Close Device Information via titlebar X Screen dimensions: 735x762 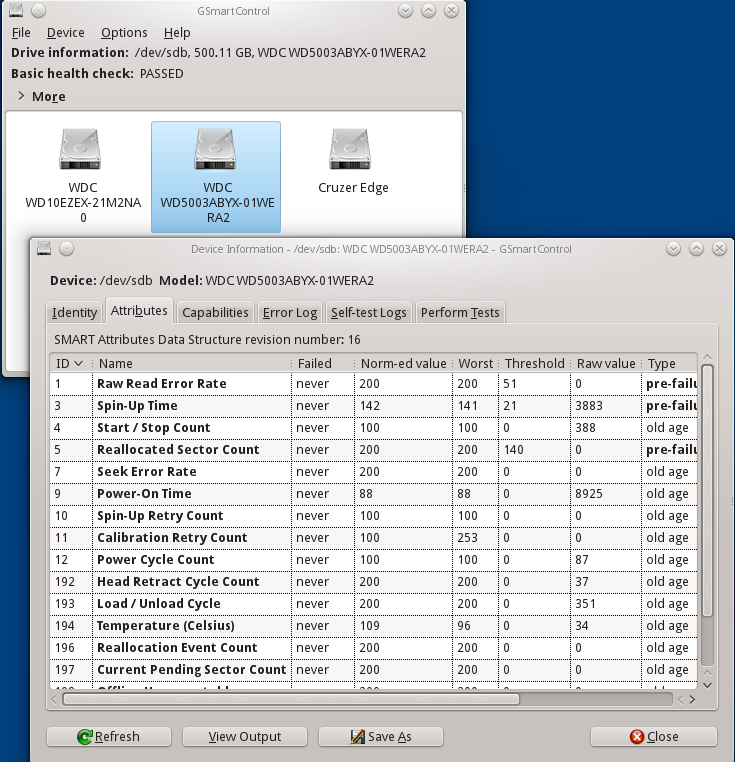719,249
